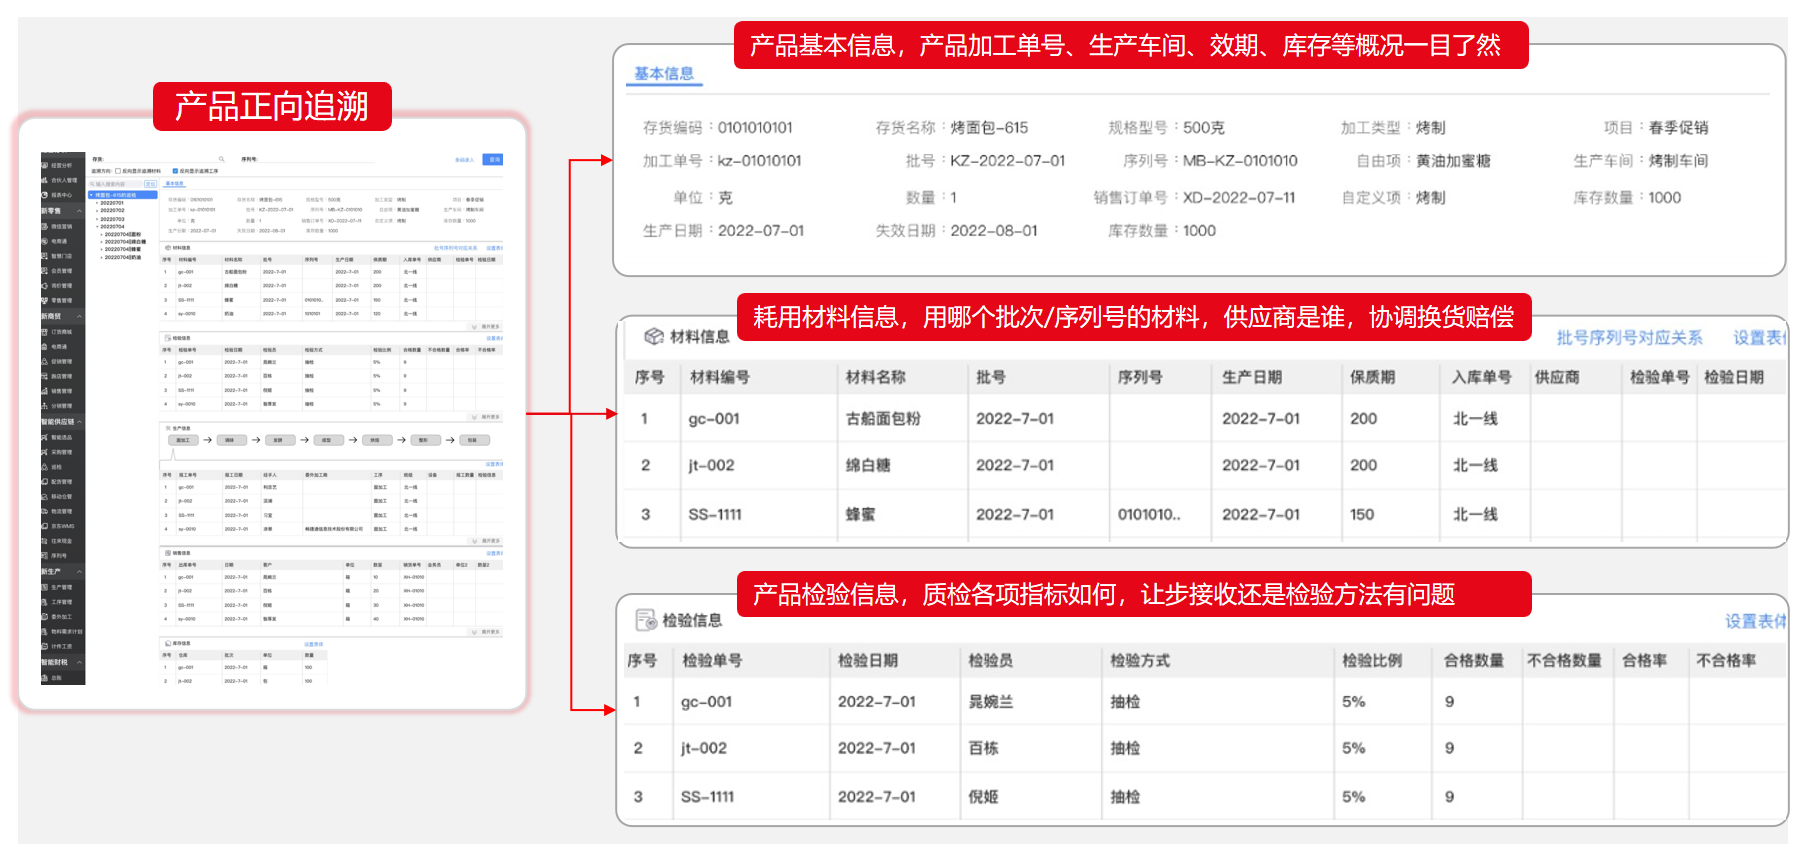Viewport: 1800px width, 844px height.
Task: Click the 定位 button next to tree search
Action: pyautogui.click(x=151, y=184)
